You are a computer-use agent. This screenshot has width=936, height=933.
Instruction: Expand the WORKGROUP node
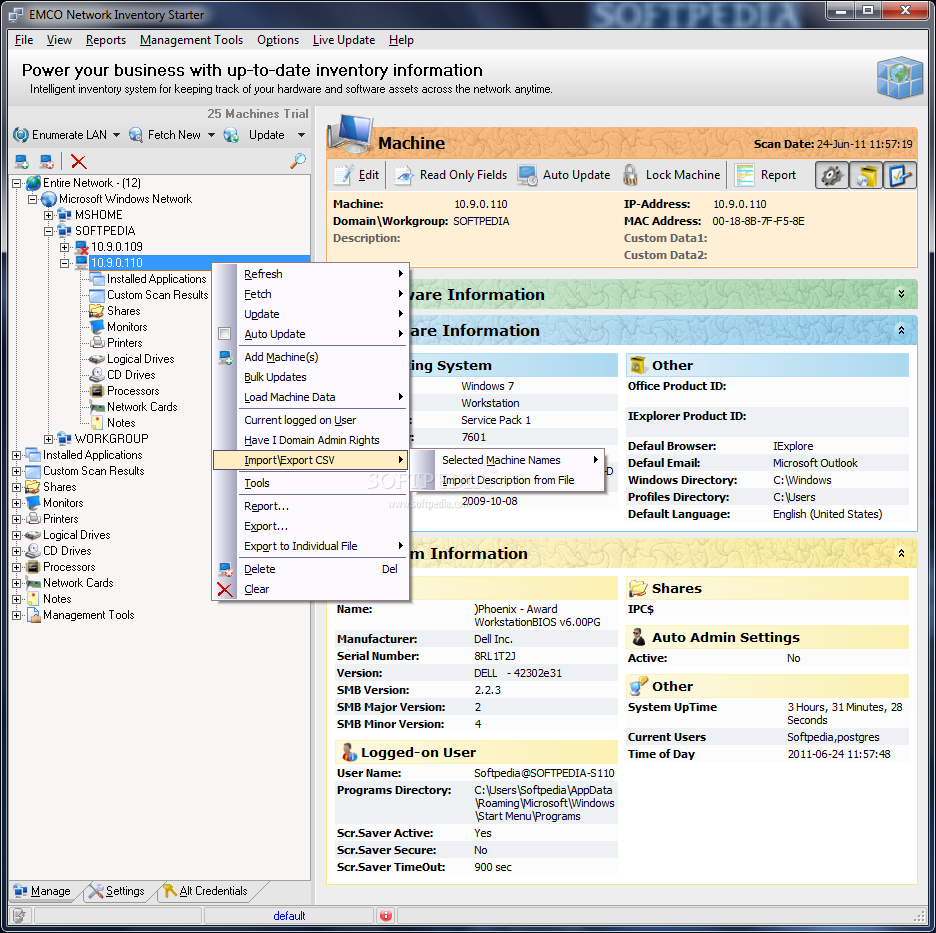click(49, 439)
